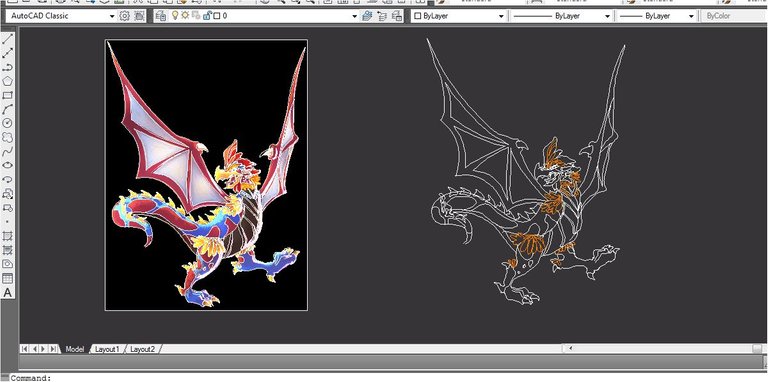The width and height of the screenshot is (768, 382).
Task: Select the Point tool
Action: [x=7, y=222]
